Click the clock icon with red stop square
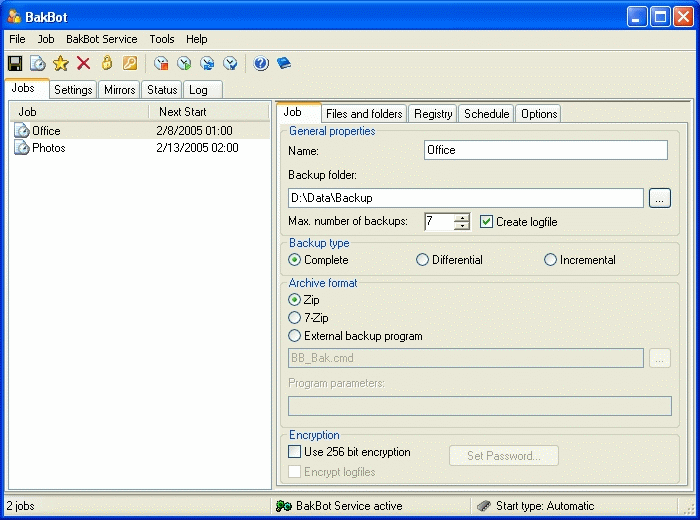Screen dimensions: 700x520 click(161, 63)
